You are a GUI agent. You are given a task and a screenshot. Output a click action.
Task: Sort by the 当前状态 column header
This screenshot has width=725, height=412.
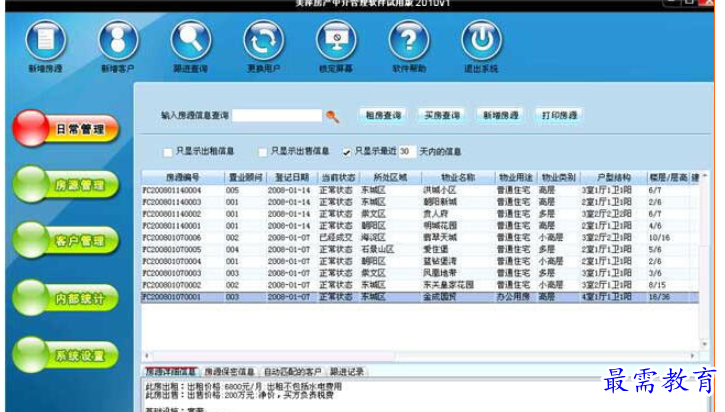point(338,178)
